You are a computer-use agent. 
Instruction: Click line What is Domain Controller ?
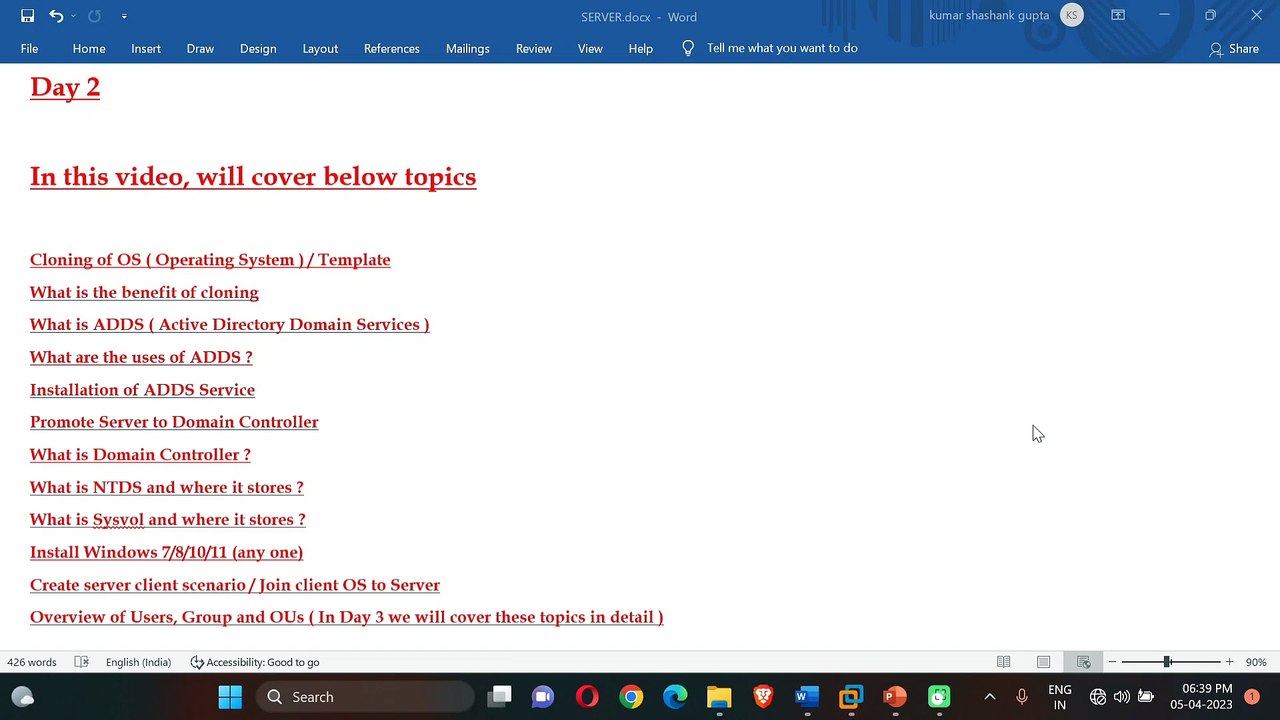point(140,455)
